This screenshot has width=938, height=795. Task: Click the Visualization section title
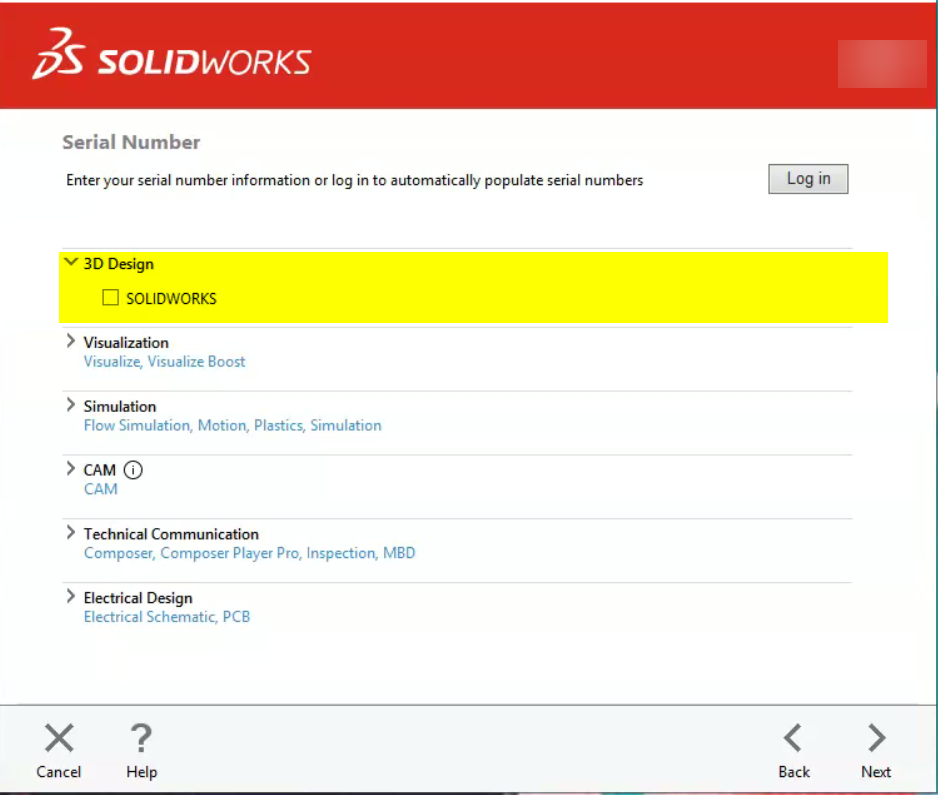pos(126,343)
